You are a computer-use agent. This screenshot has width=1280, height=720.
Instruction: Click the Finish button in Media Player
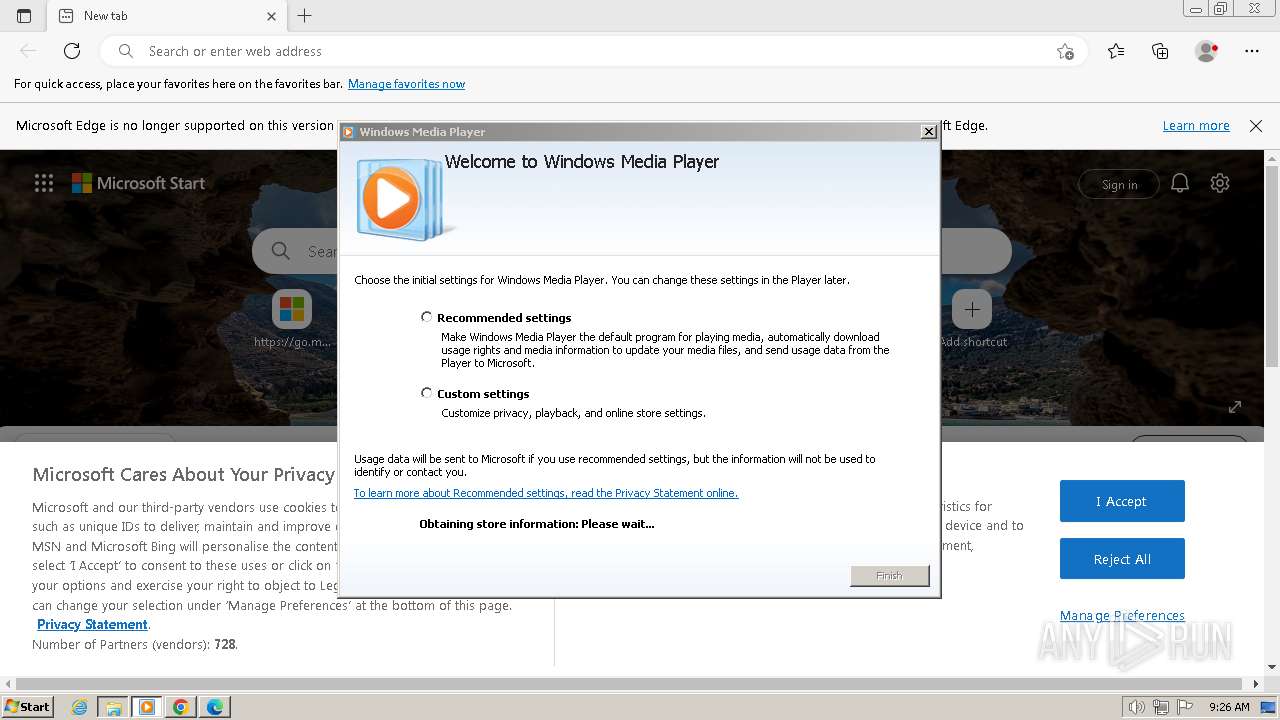(889, 576)
